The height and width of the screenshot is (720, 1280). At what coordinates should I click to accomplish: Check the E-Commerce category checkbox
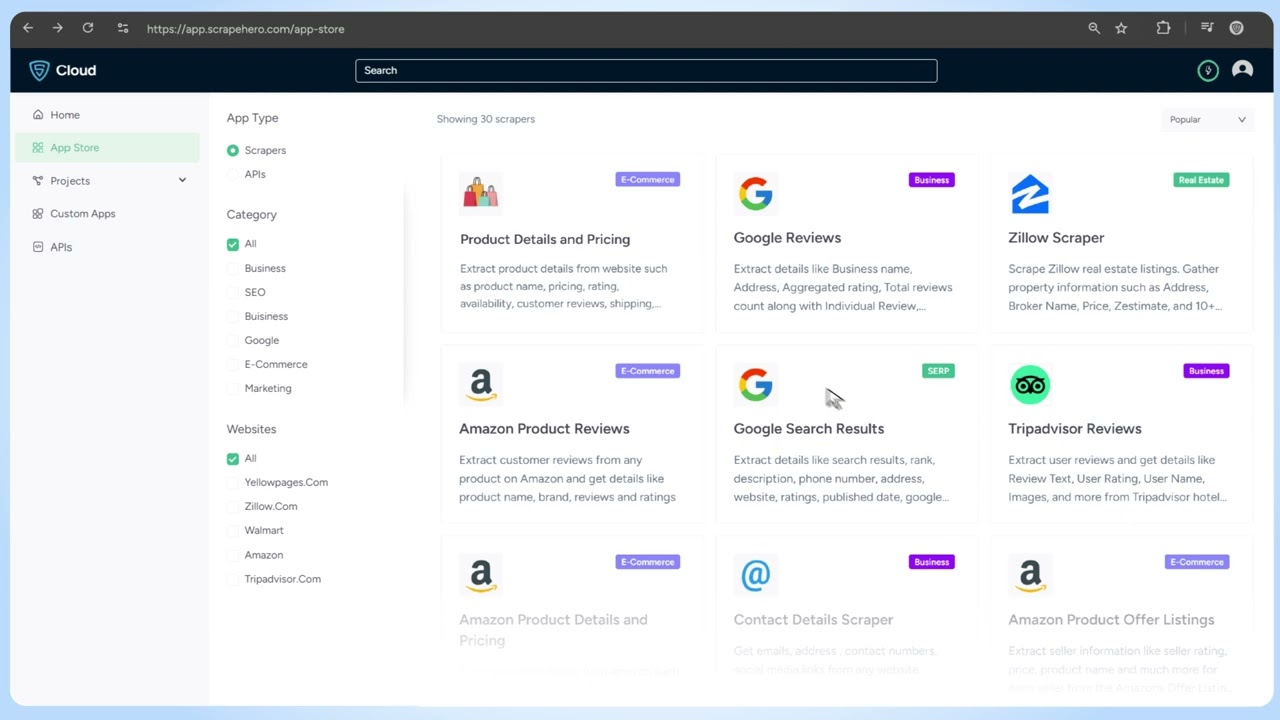coord(233,364)
